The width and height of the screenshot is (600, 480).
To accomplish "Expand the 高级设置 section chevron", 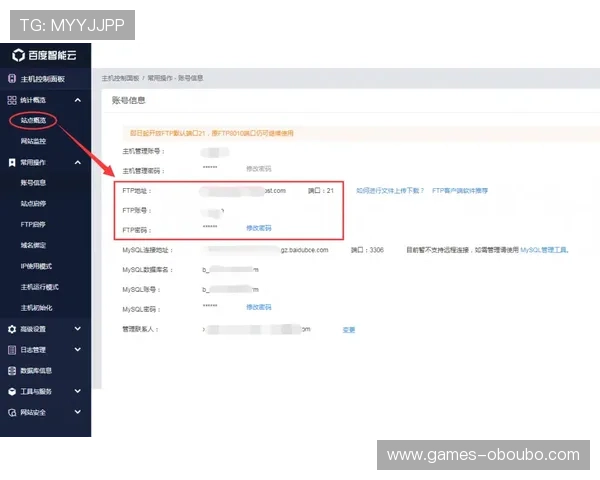I will [x=78, y=329].
